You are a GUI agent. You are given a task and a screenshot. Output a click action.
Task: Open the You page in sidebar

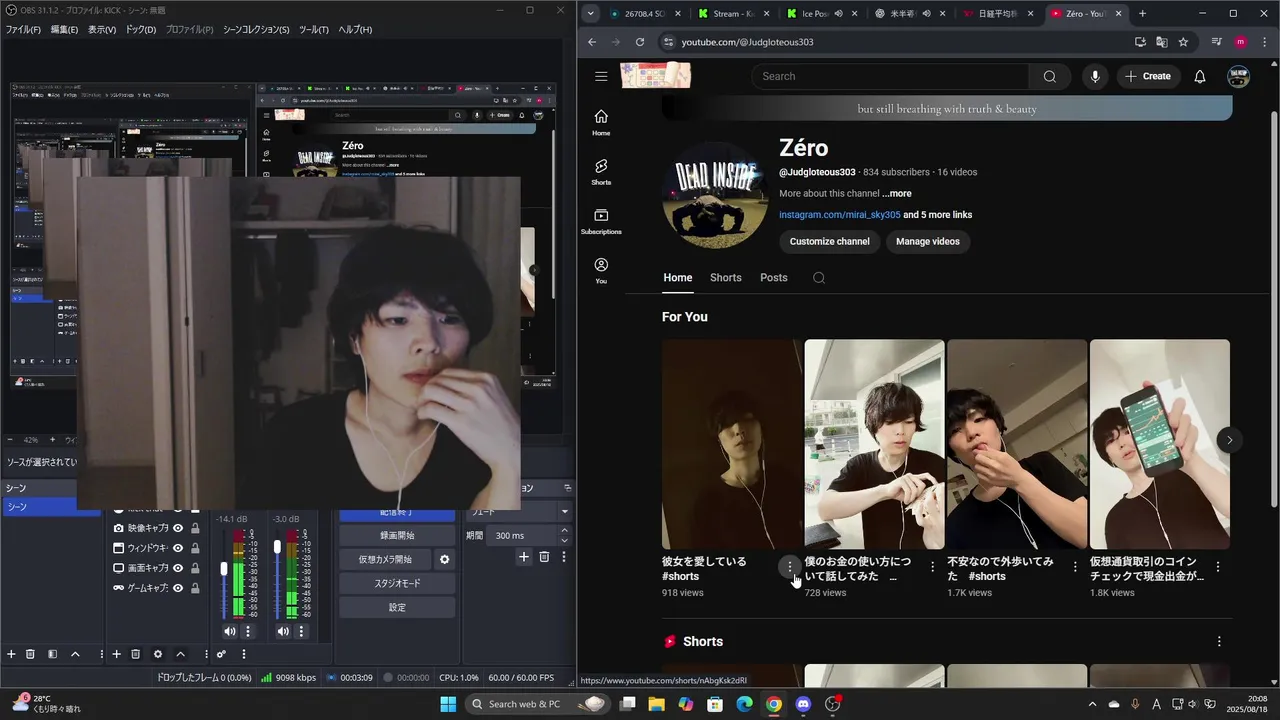coord(601,270)
